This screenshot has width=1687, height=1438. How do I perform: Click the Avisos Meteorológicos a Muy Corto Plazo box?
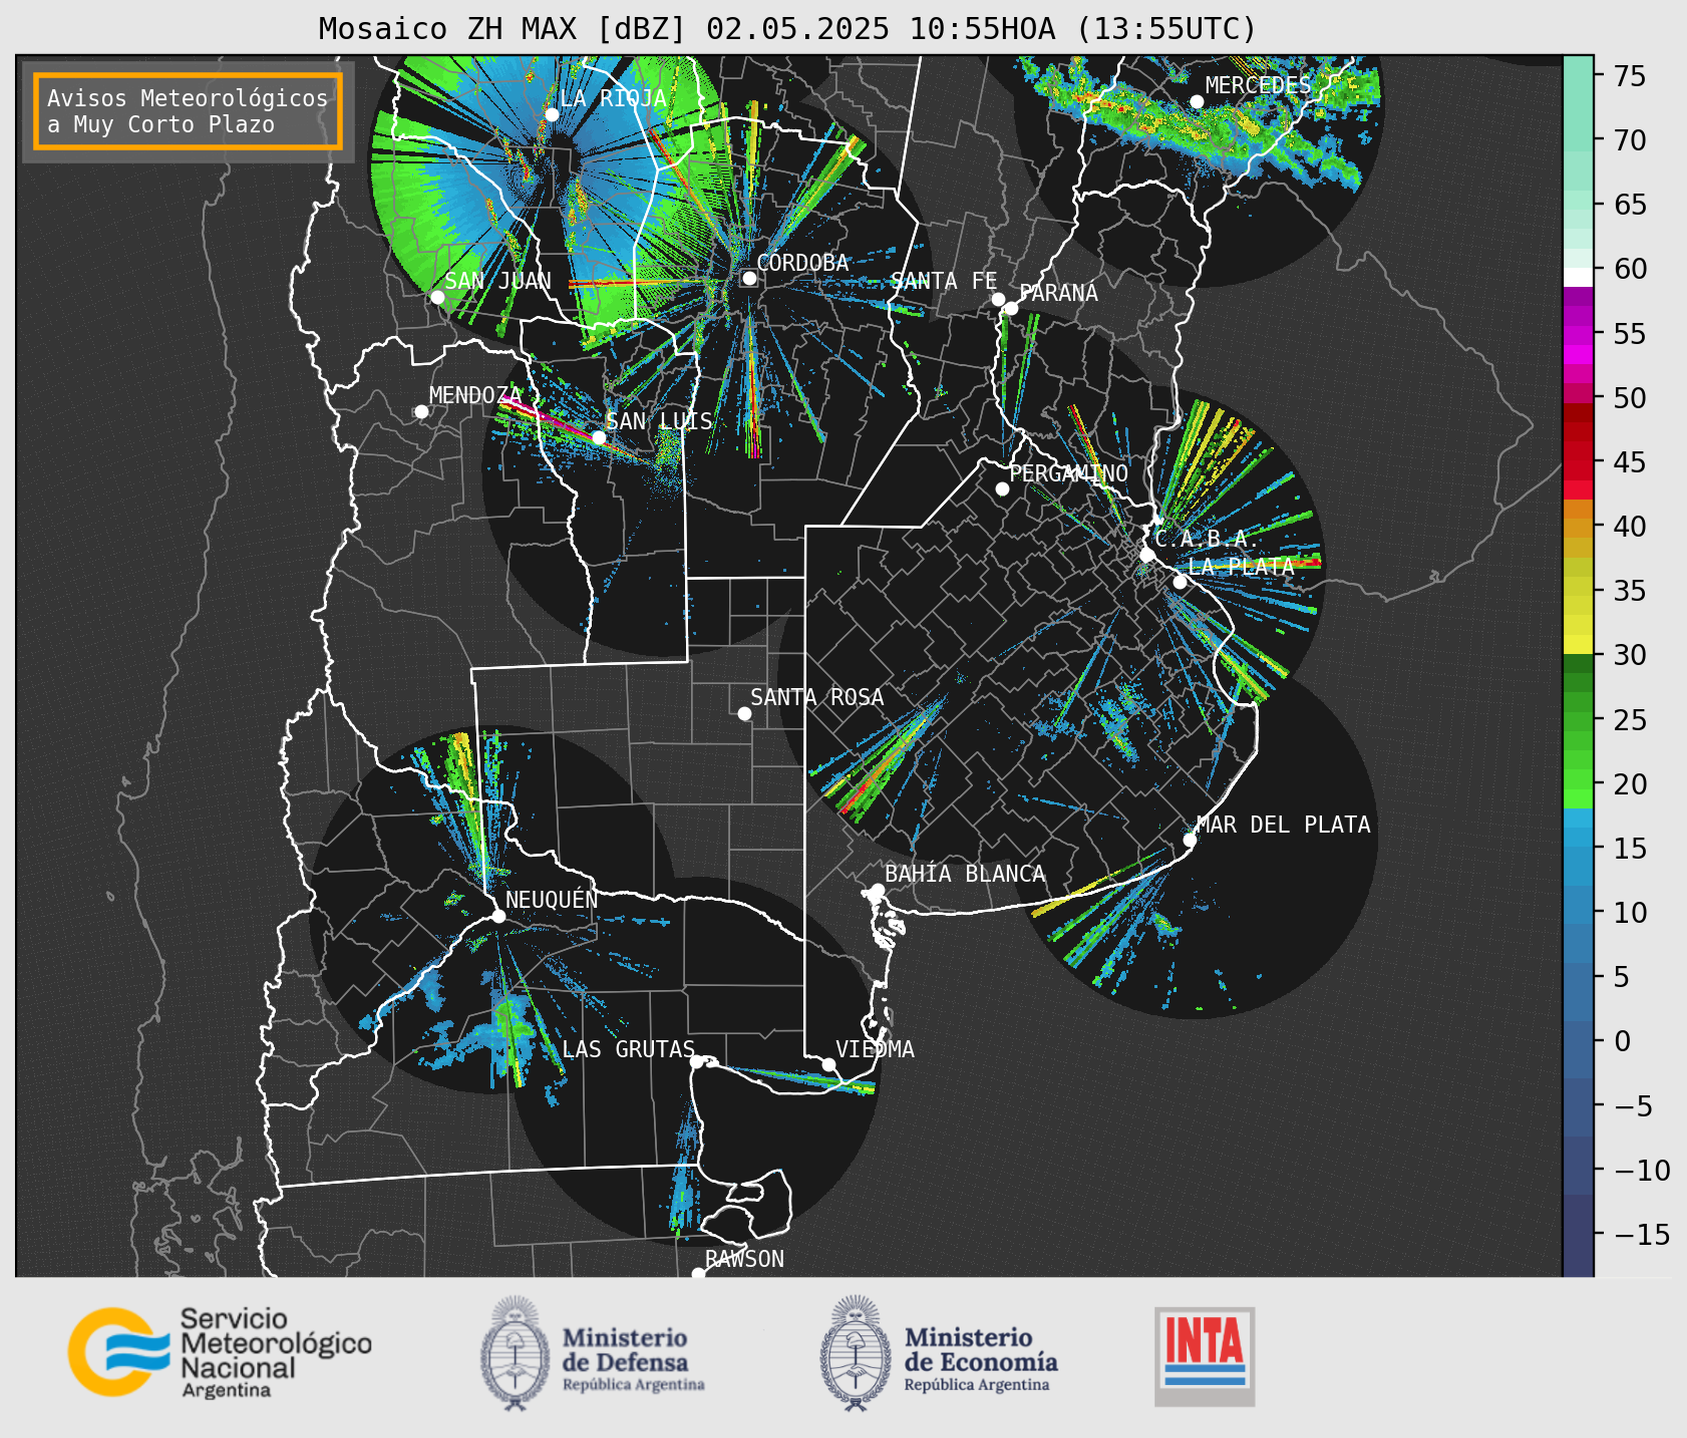188,111
